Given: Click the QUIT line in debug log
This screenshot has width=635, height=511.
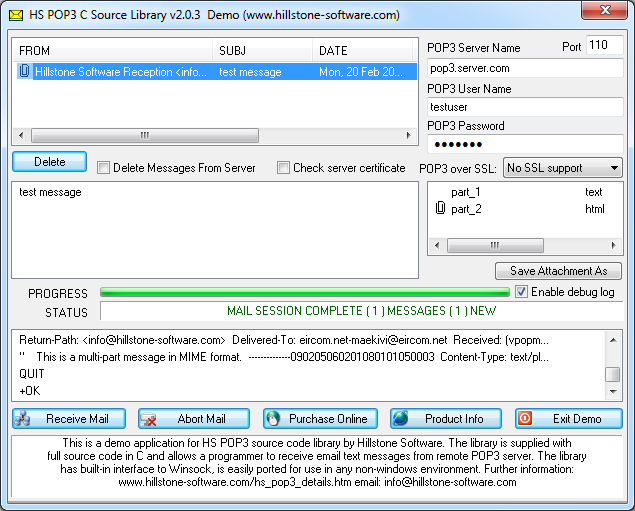Looking at the screenshot, I should coord(32,374).
